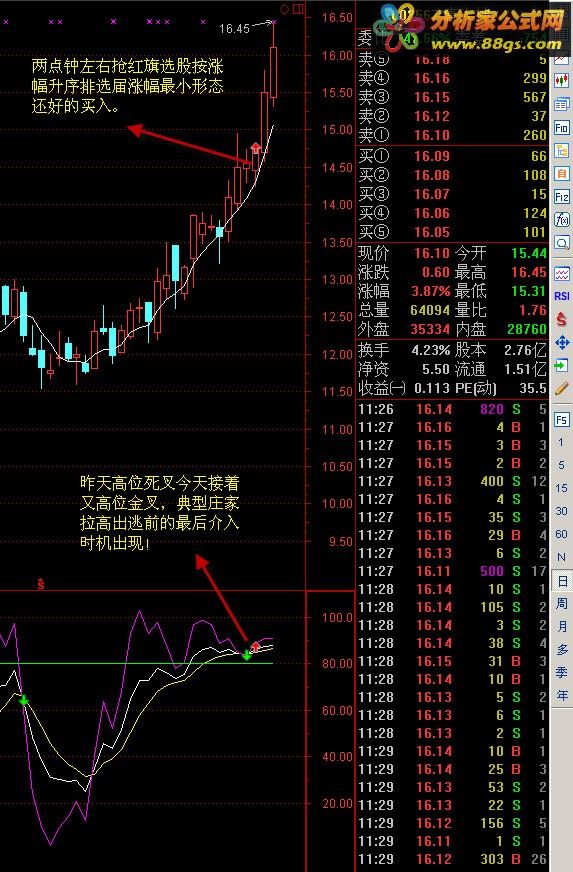Click the 总量 value 64094
This screenshot has height=872, width=573.
tap(429, 310)
